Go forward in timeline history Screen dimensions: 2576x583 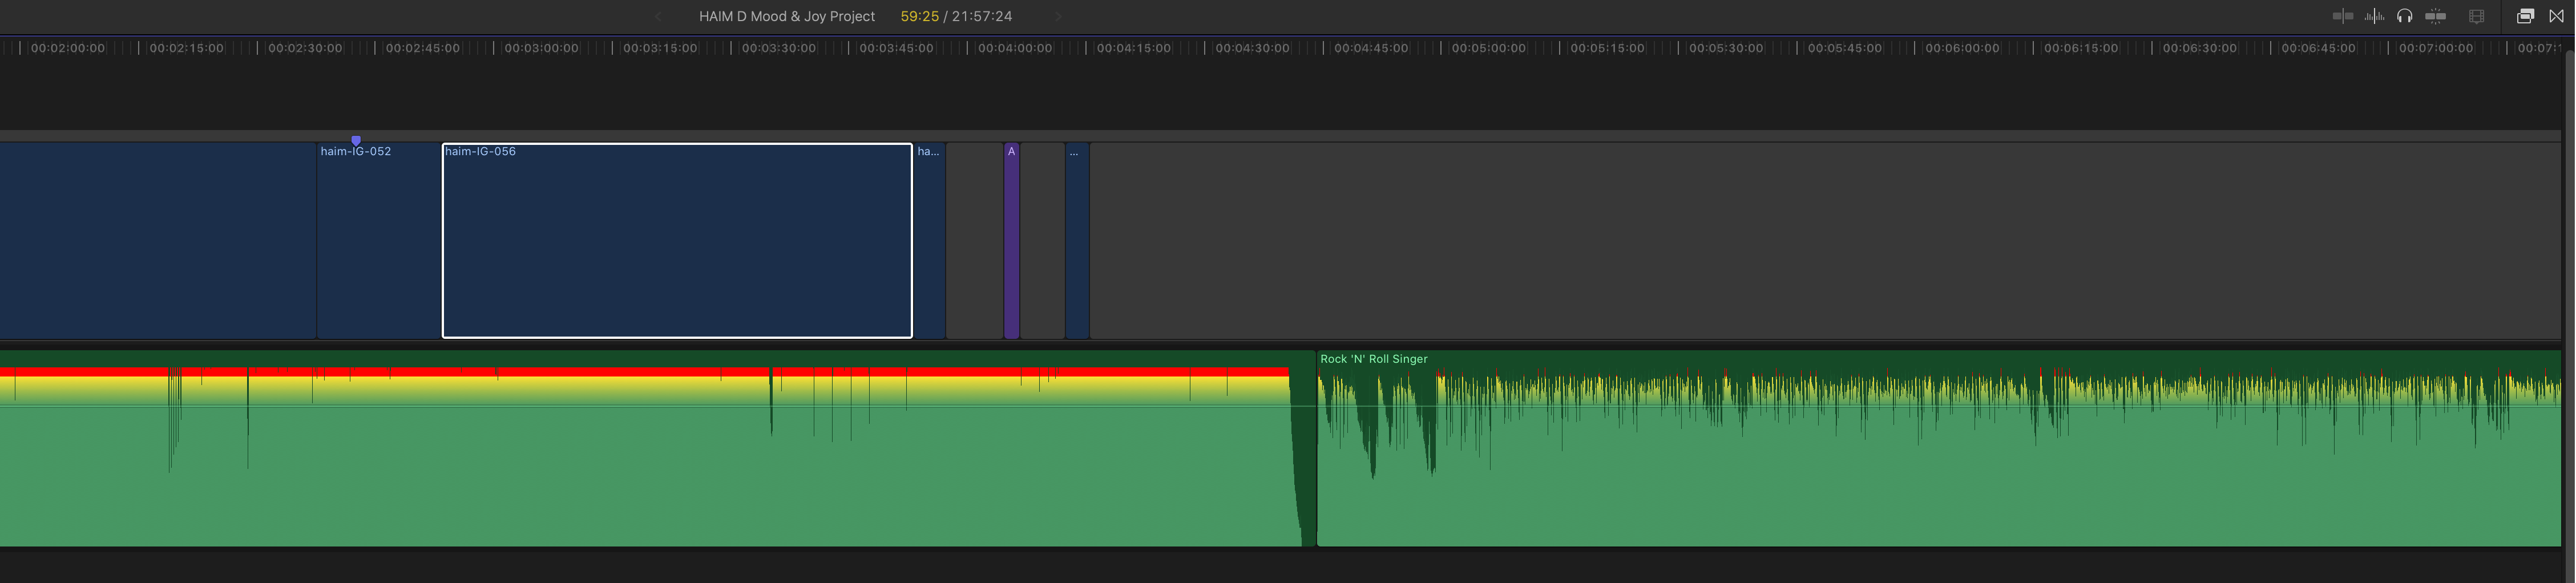[x=1058, y=16]
